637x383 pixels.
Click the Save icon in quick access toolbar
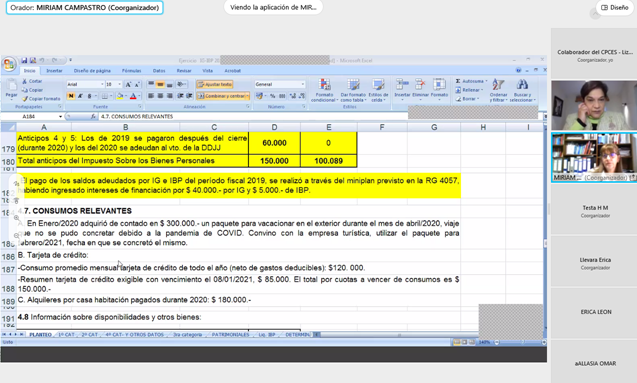24,61
